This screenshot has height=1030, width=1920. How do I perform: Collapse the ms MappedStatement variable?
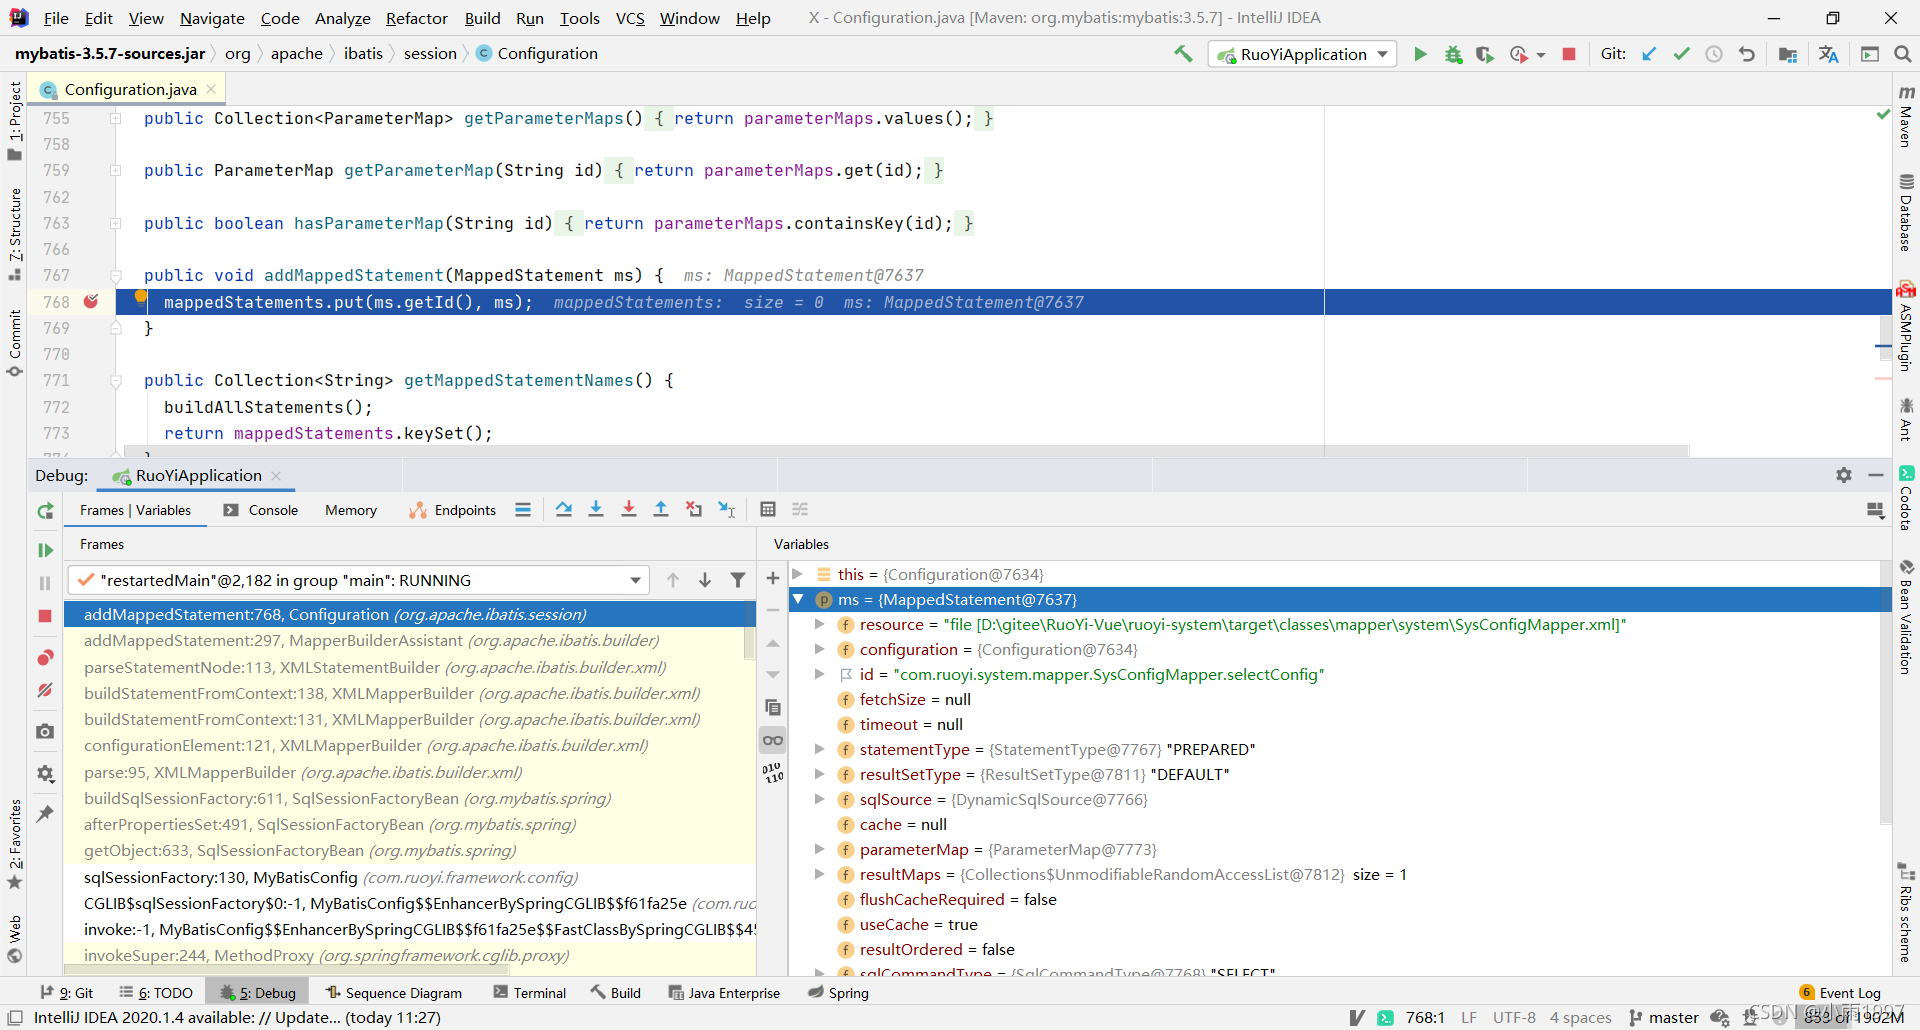pyautogui.click(x=798, y=599)
